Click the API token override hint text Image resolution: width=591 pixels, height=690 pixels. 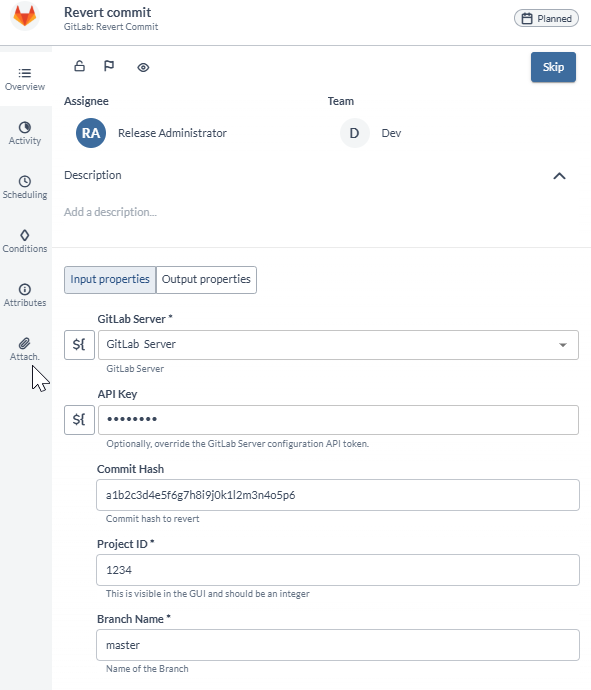tap(238, 444)
